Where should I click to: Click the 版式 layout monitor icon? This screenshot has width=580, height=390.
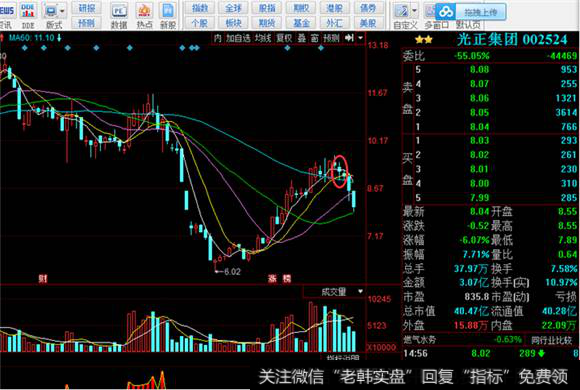click(x=51, y=11)
